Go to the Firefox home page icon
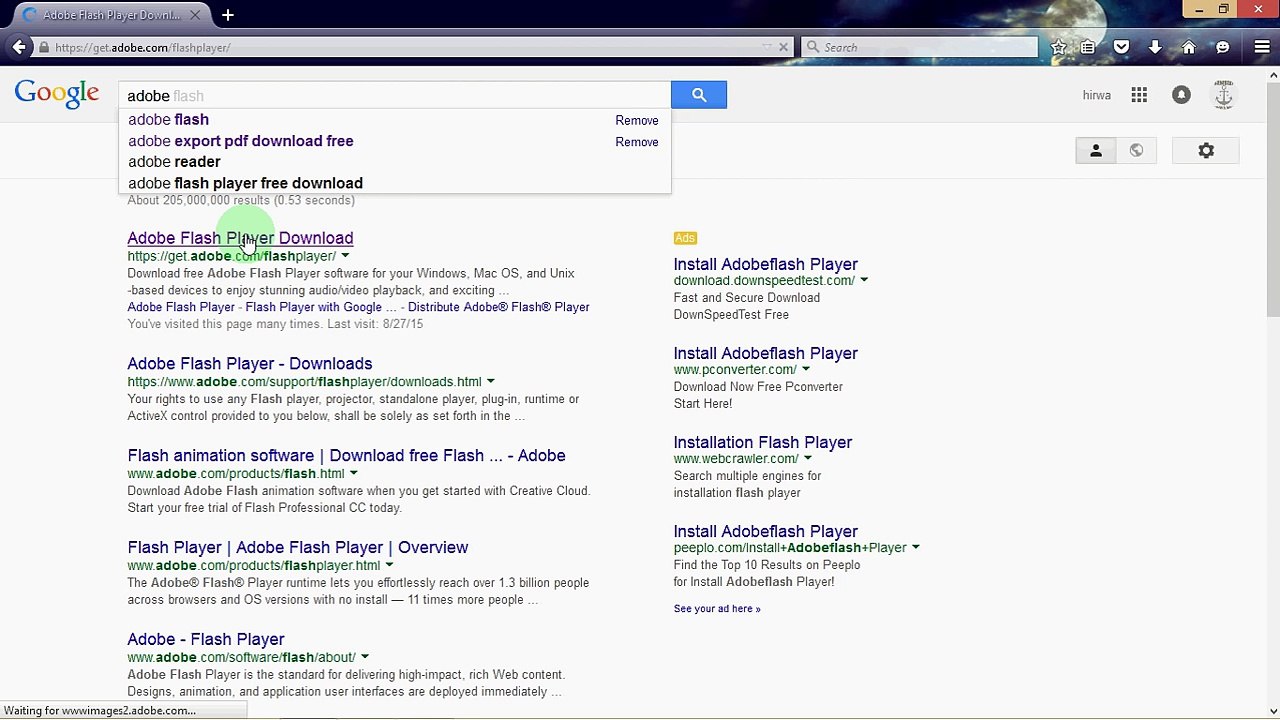Image resolution: width=1280 pixels, height=720 pixels. (1189, 47)
